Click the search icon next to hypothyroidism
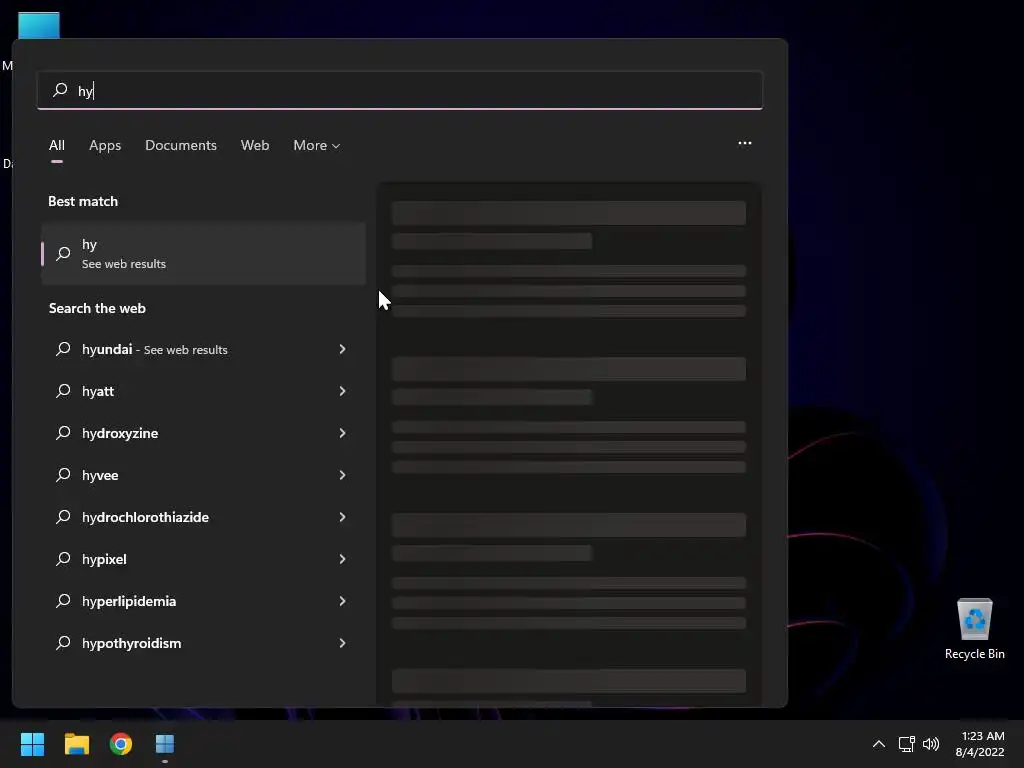 point(63,643)
